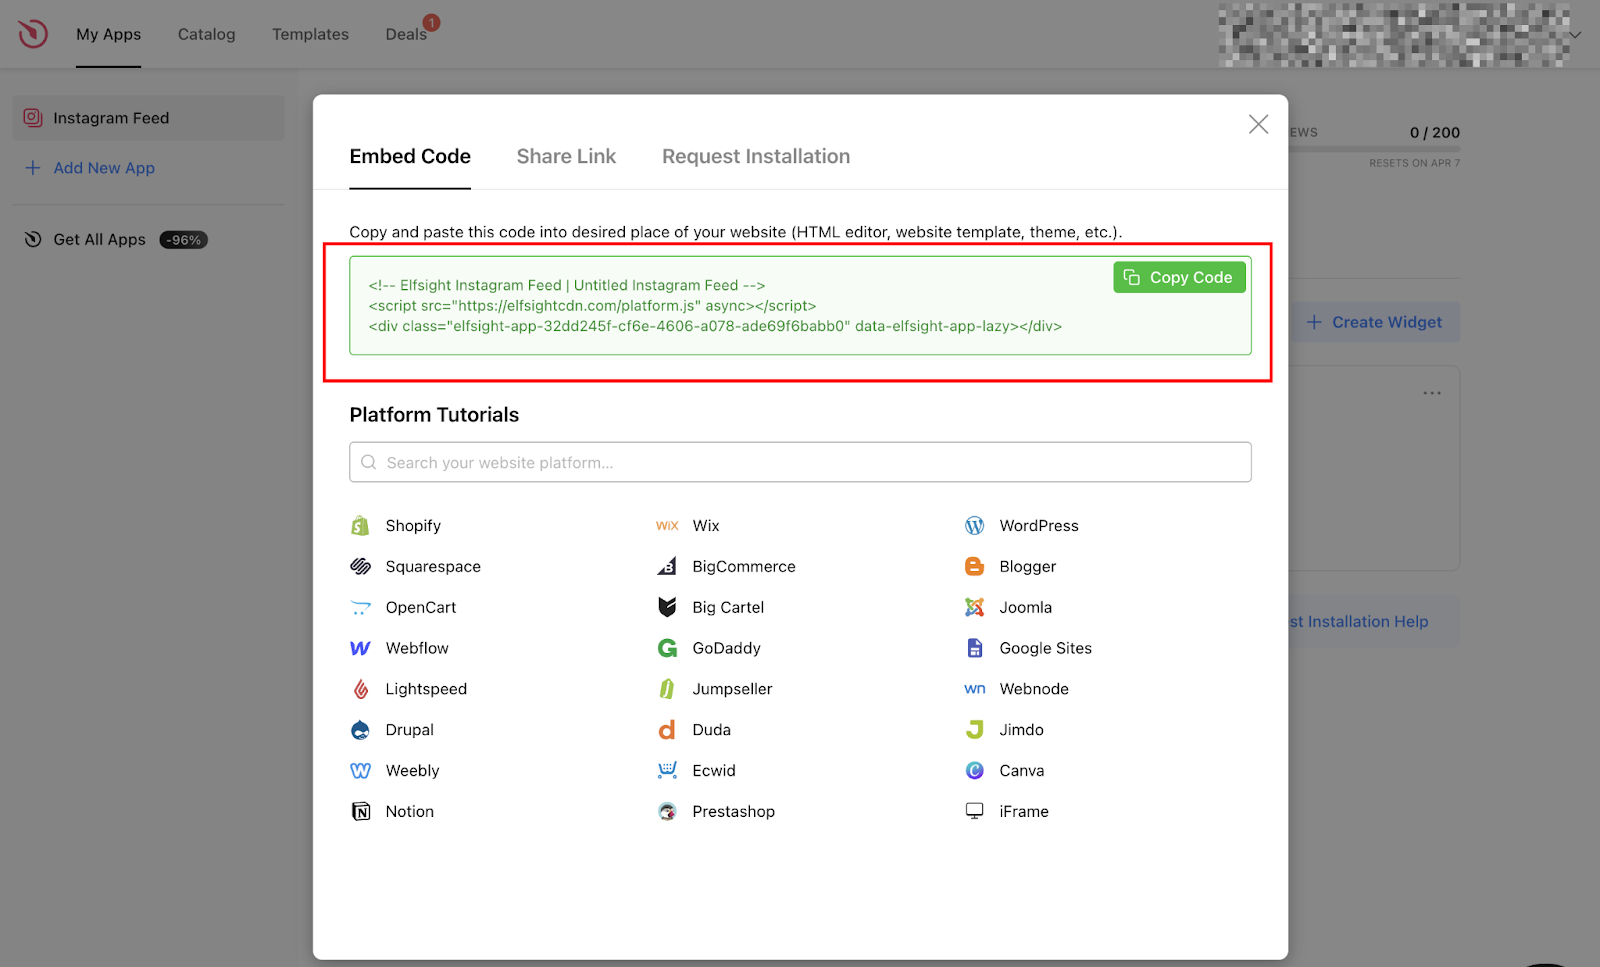Open the Jumpseller tutorial icon
Viewport: 1600px width, 967px height.
667,689
